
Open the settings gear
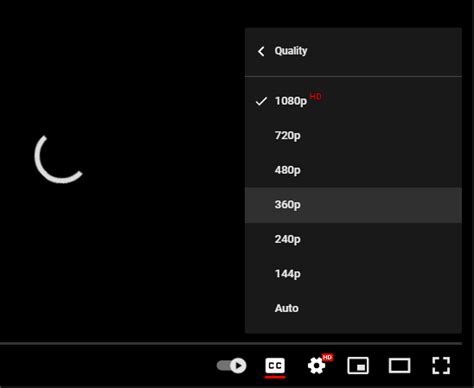click(317, 366)
